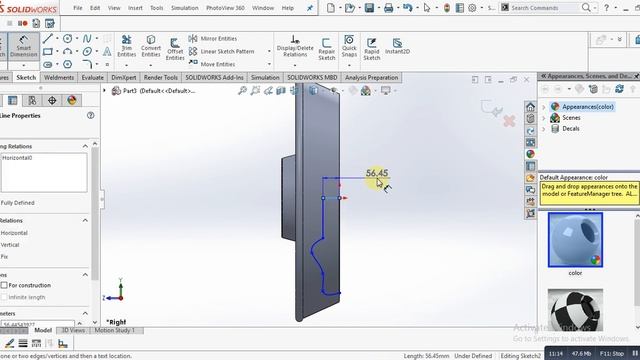The height and width of the screenshot is (360, 640).
Task: Open the Motion Study 1 tab
Action: (115, 330)
